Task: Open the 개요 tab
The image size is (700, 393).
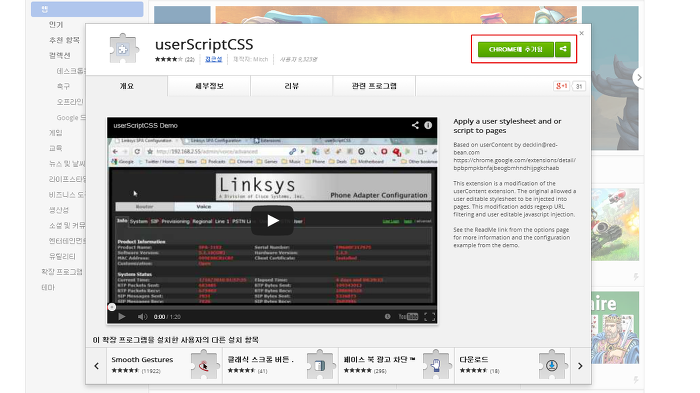Action: (127, 86)
